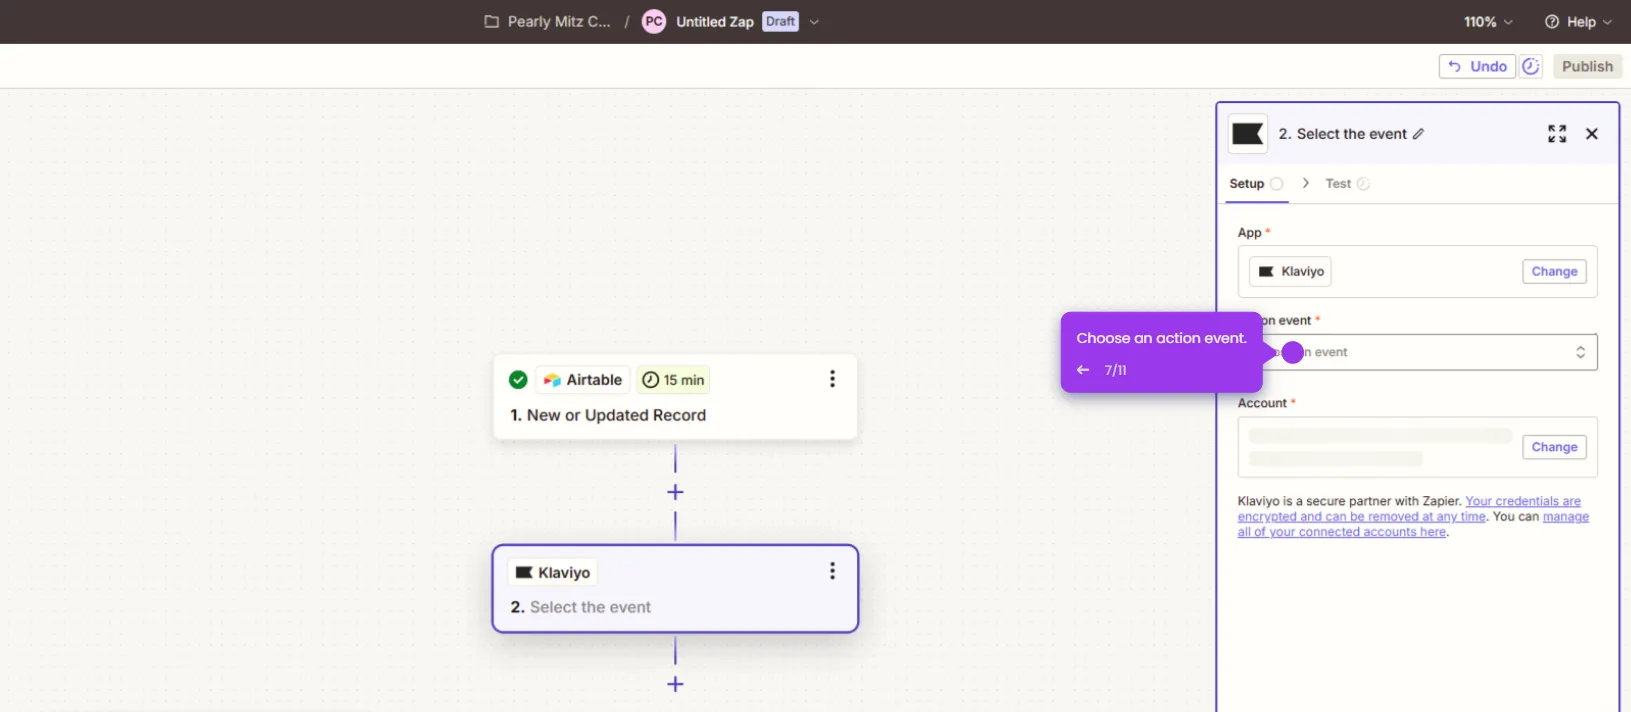The width and height of the screenshot is (1631, 712).
Task: Click the Publish button
Action: point(1587,66)
